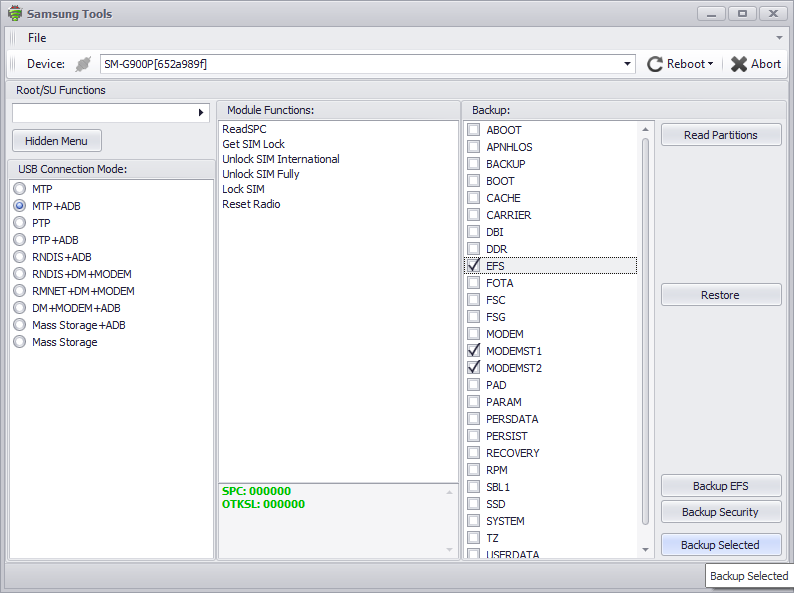Check the APNHLOS partition checkbox
Image resolution: width=794 pixels, height=593 pixels.
click(473, 147)
